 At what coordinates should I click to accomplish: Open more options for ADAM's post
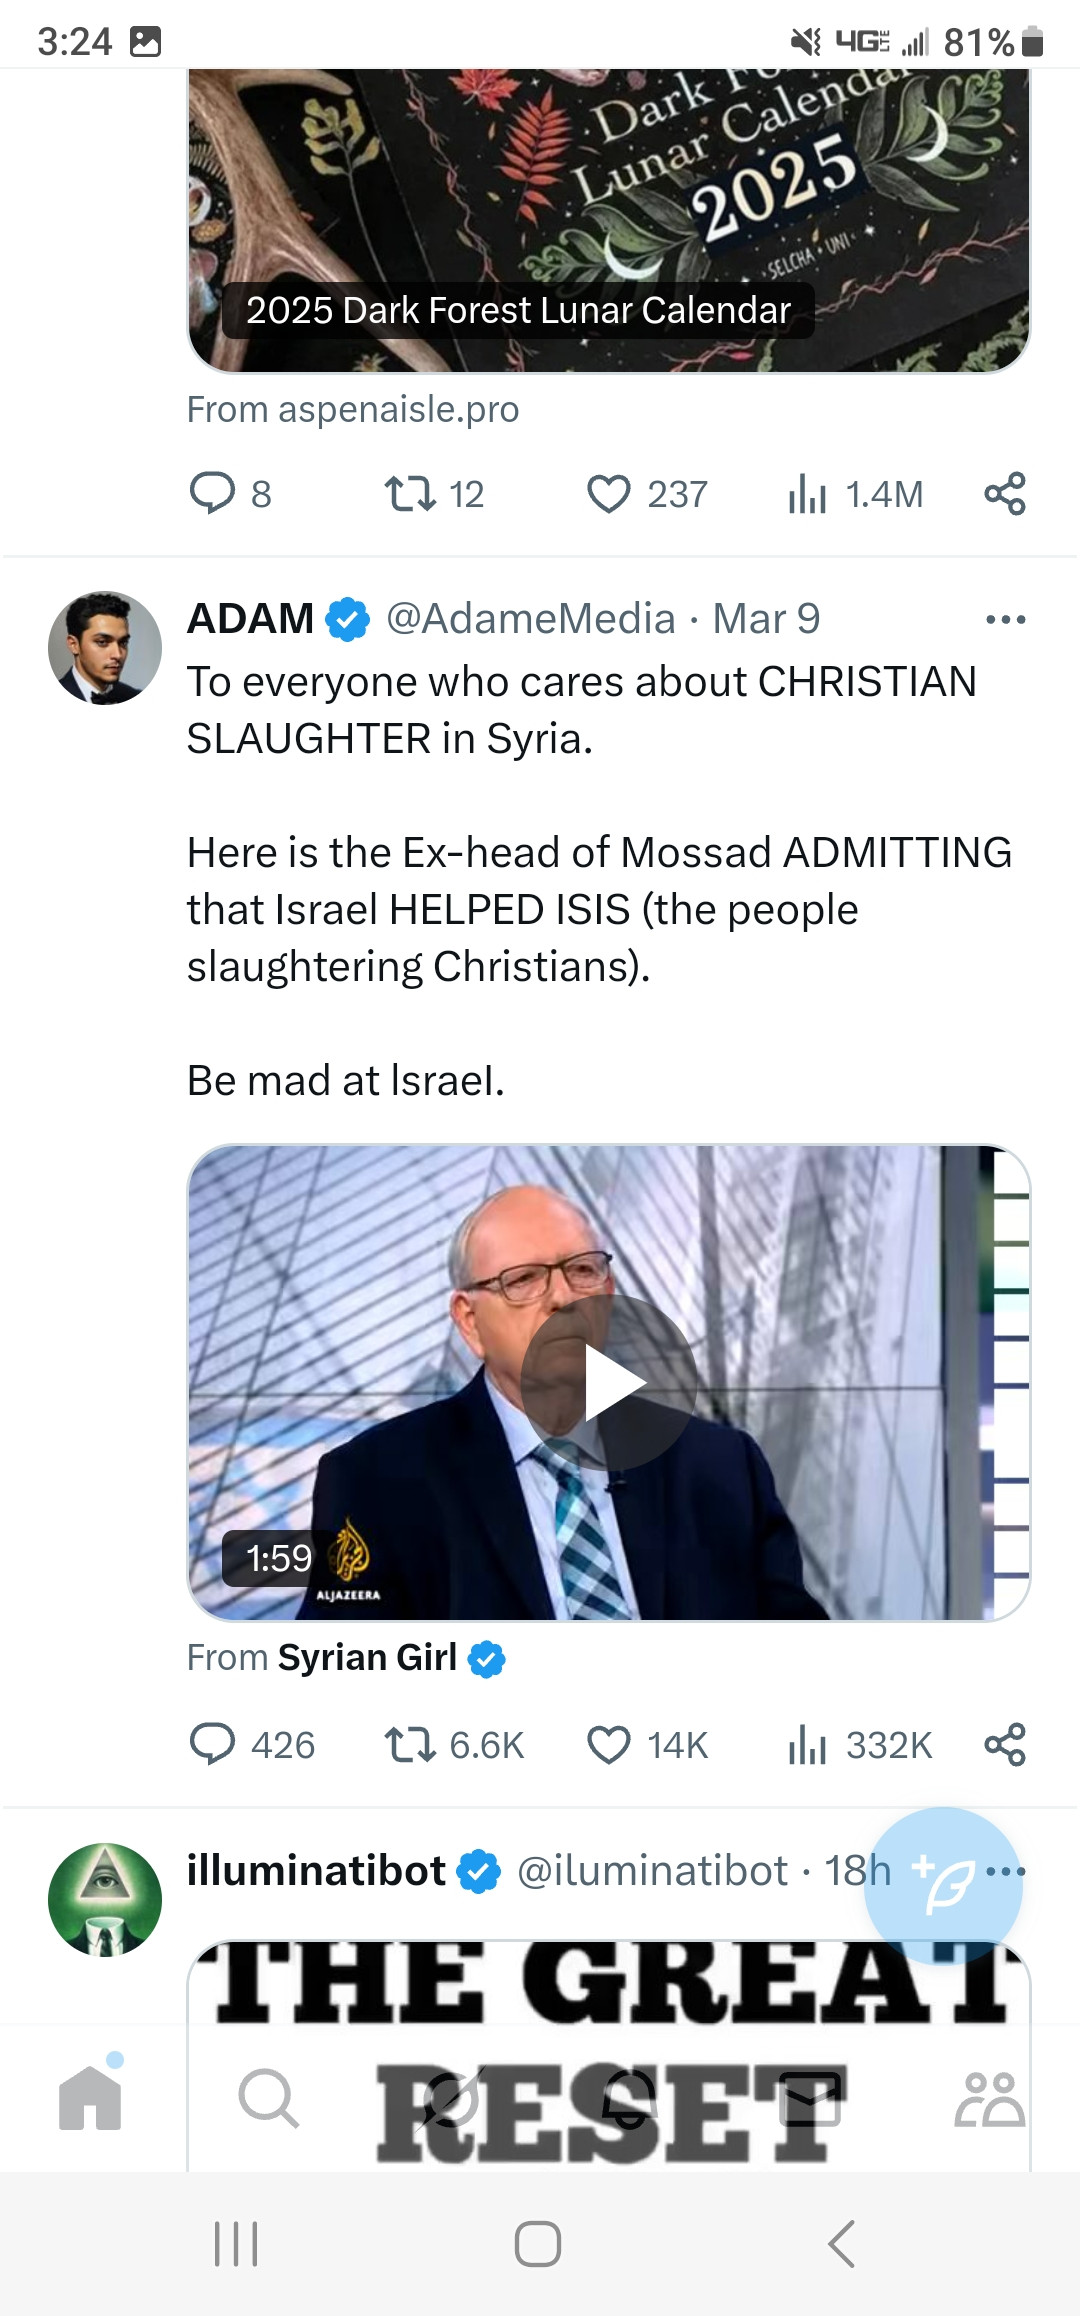tap(1005, 620)
